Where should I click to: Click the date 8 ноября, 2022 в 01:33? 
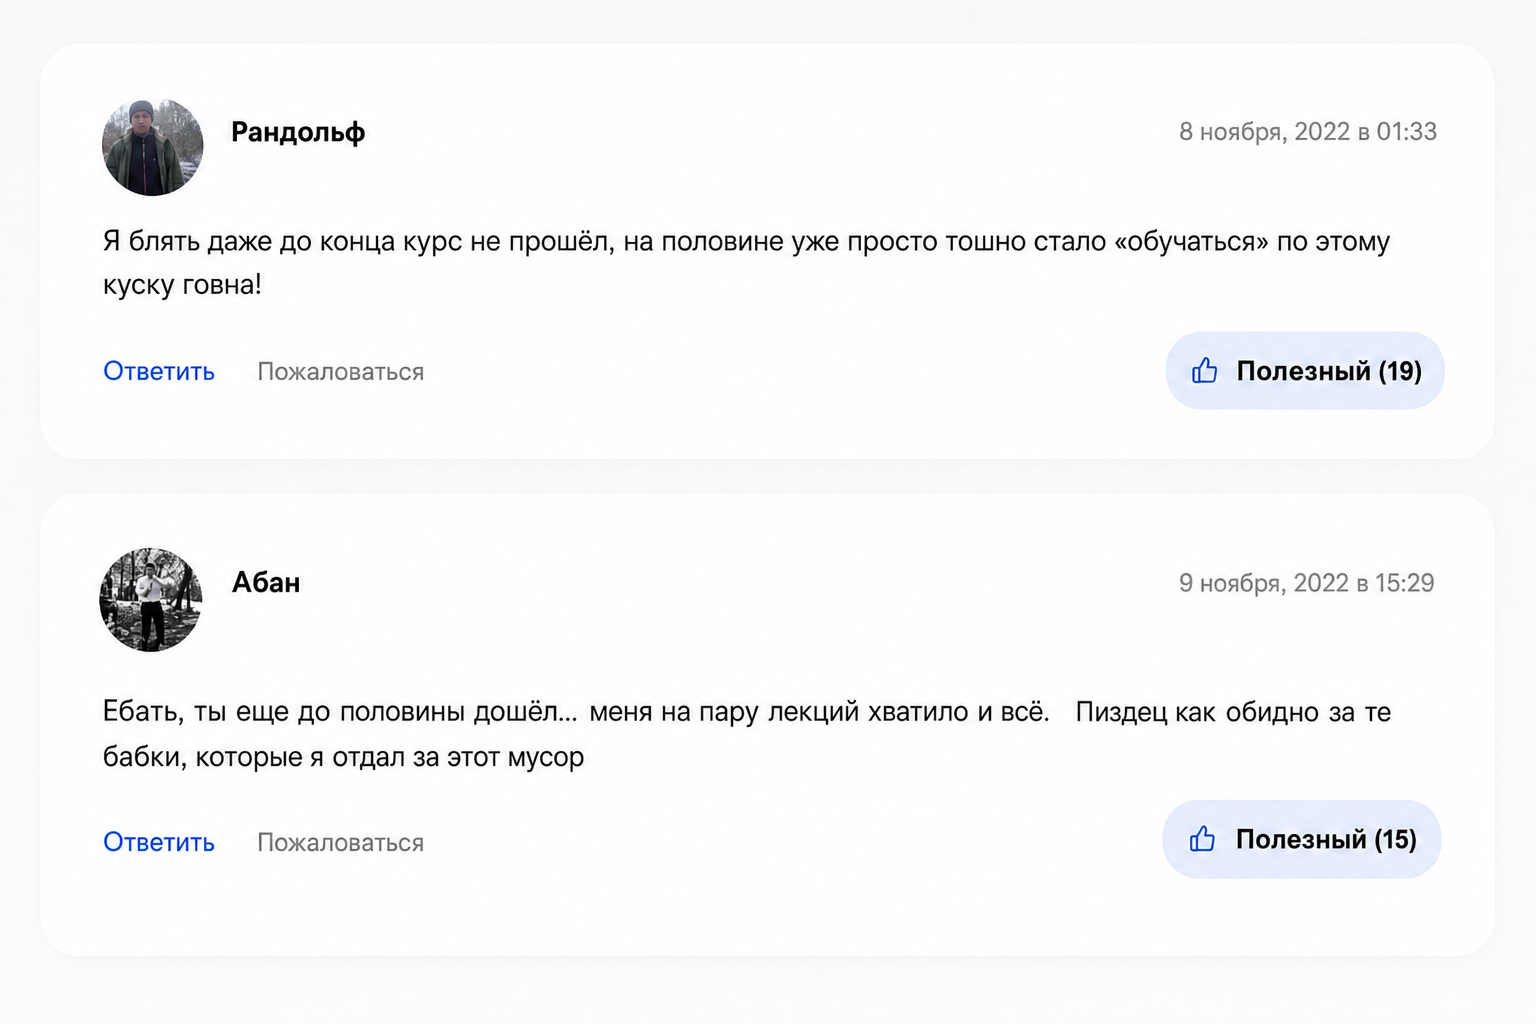coord(1307,132)
